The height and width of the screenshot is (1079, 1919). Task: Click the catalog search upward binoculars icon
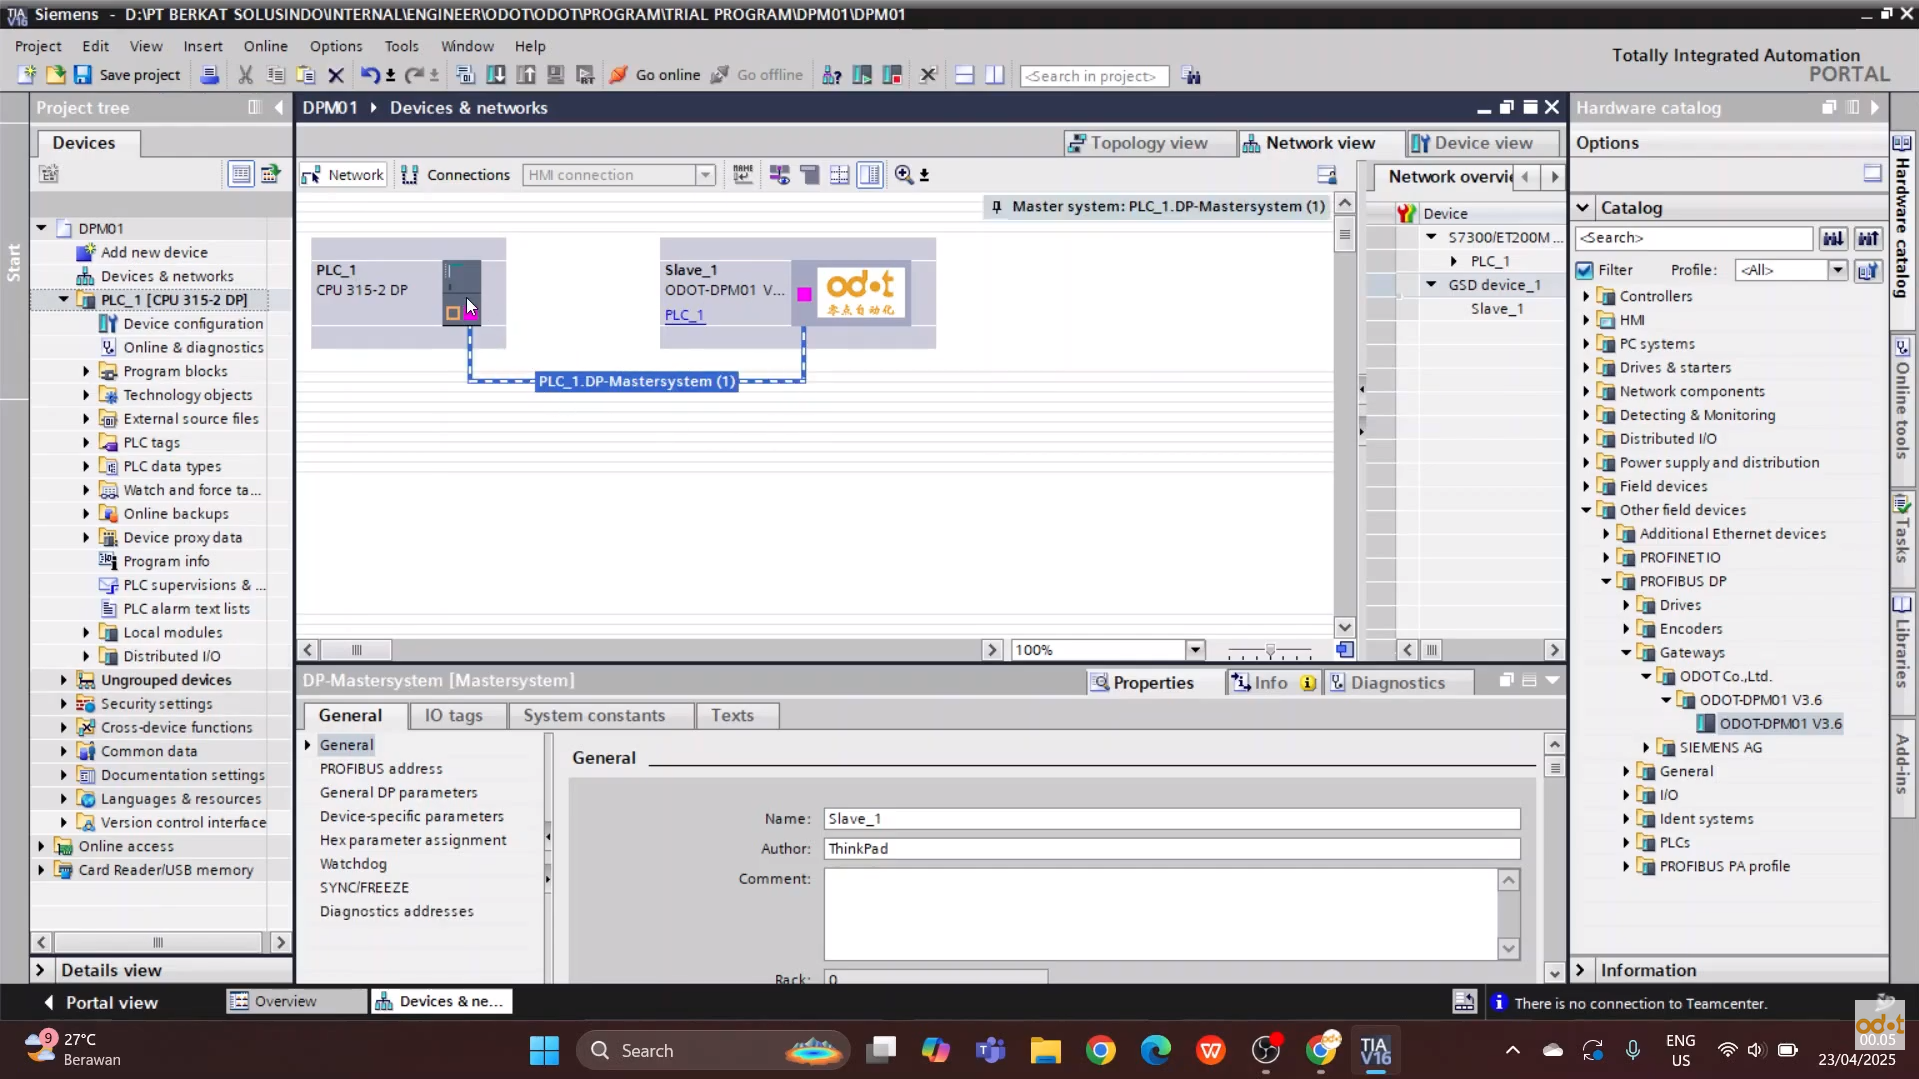click(x=1869, y=238)
